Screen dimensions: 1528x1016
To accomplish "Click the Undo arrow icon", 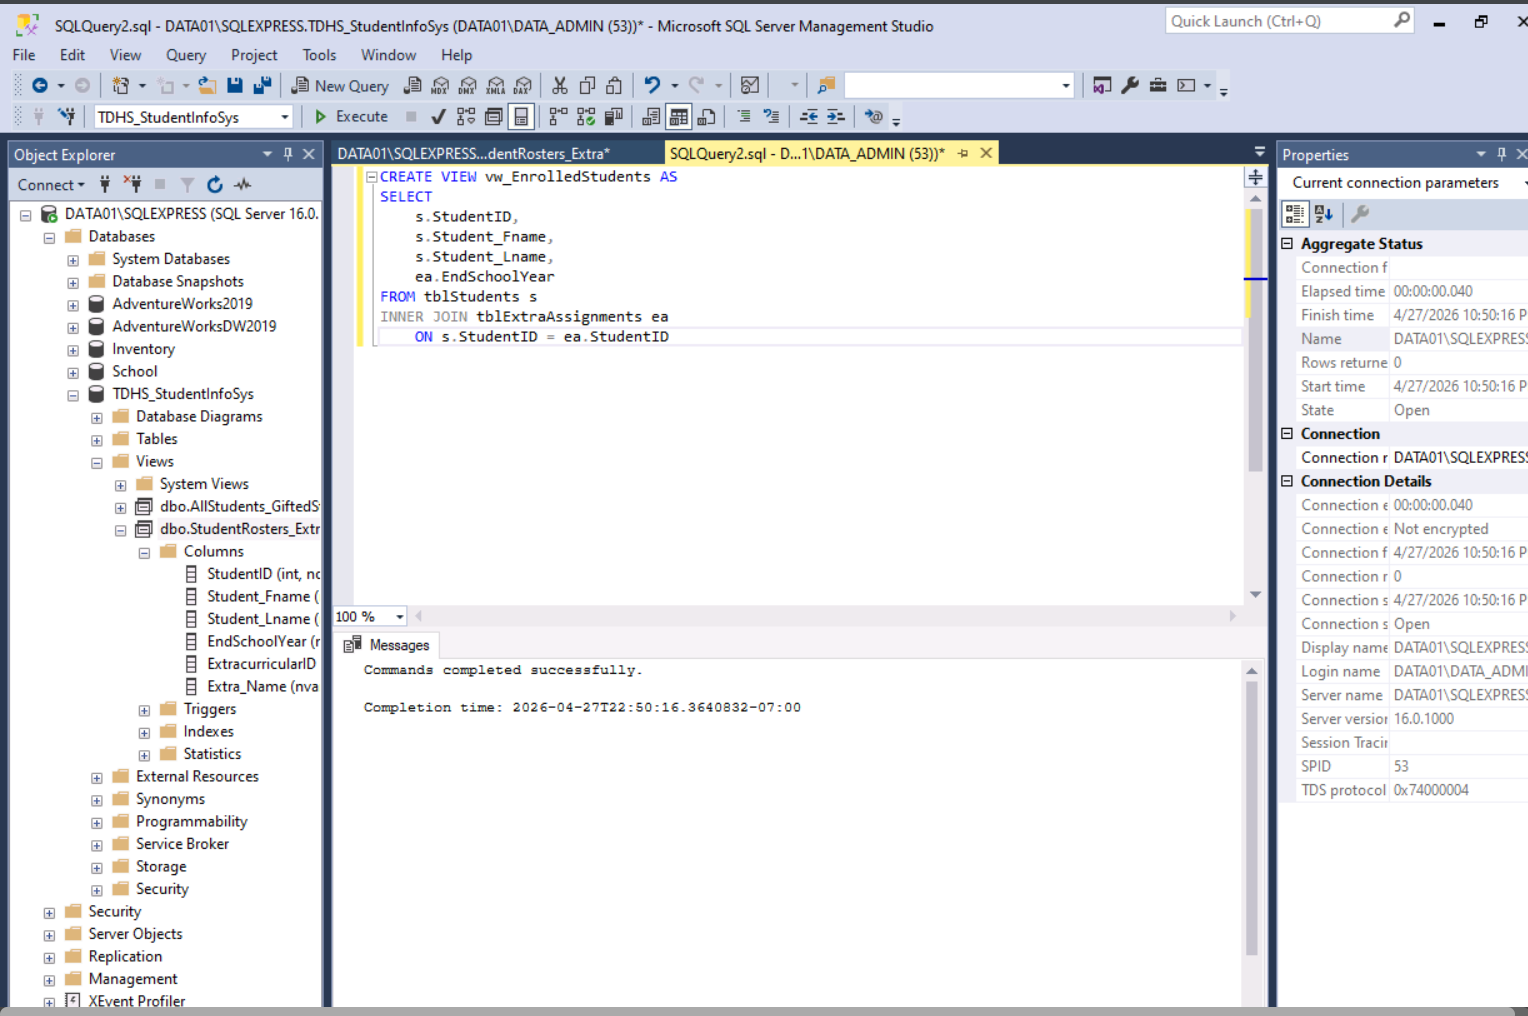I will (x=653, y=86).
